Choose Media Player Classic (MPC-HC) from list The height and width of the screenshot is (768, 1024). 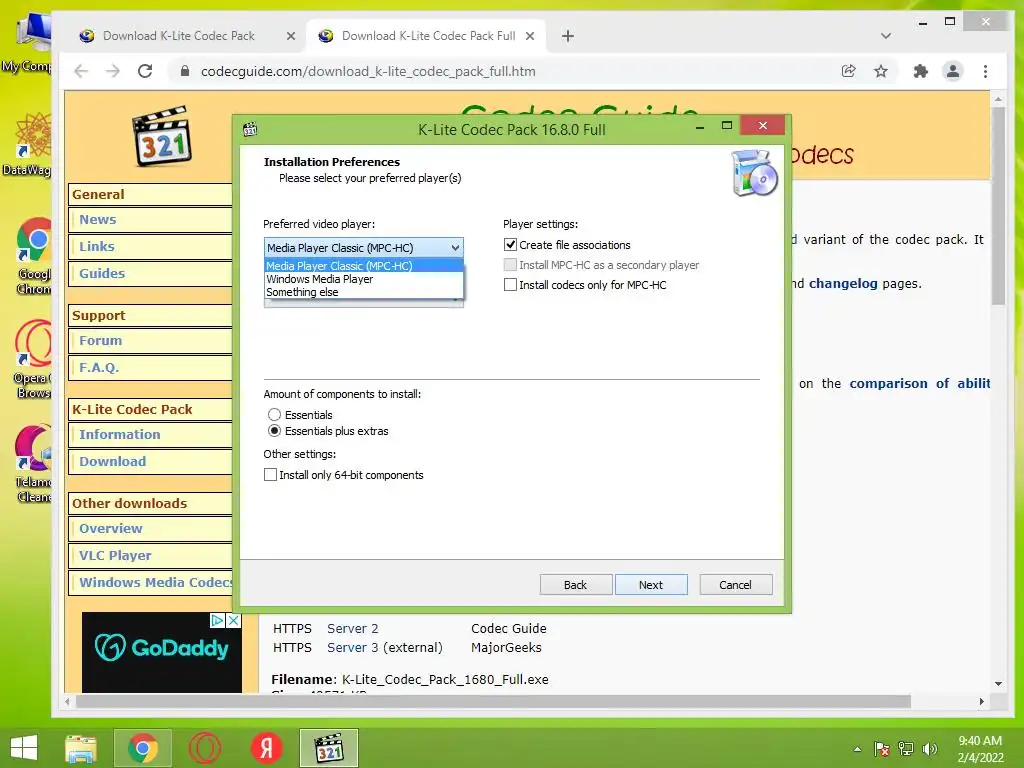[364, 266]
